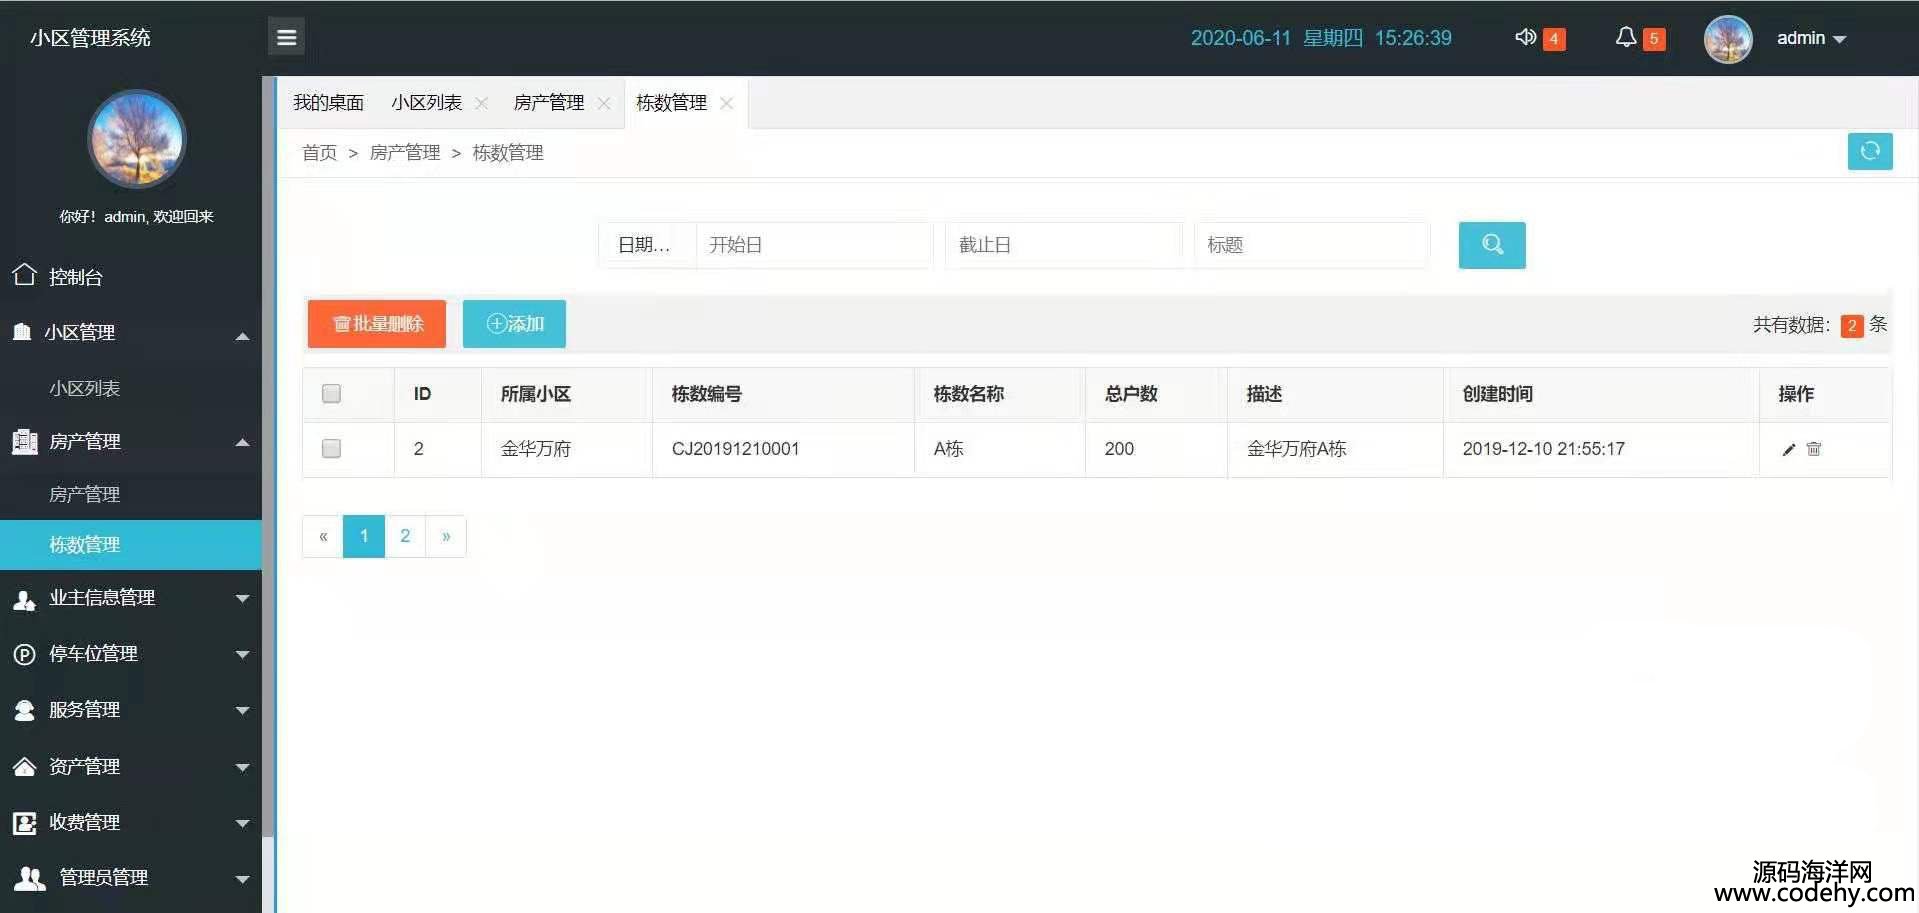The image size is (1919, 913).
Task: Click the 停车位管理 parking icon
Action: [x=24, y=654]
